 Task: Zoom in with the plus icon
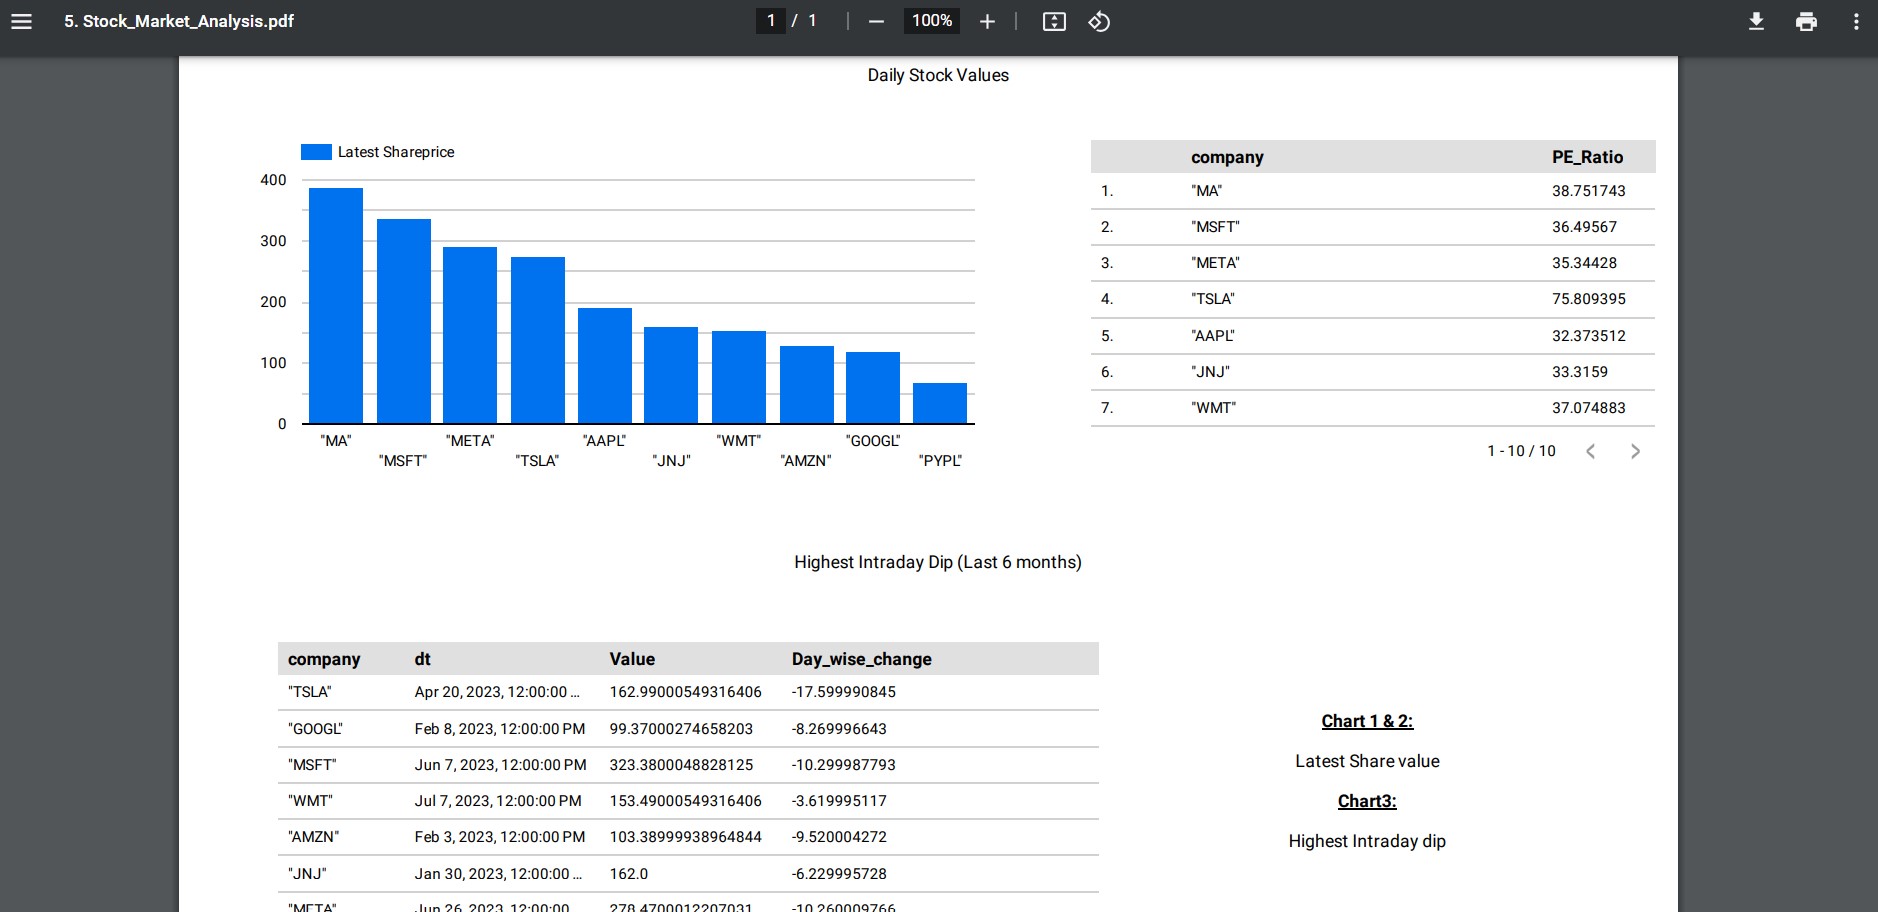(987, 21)
